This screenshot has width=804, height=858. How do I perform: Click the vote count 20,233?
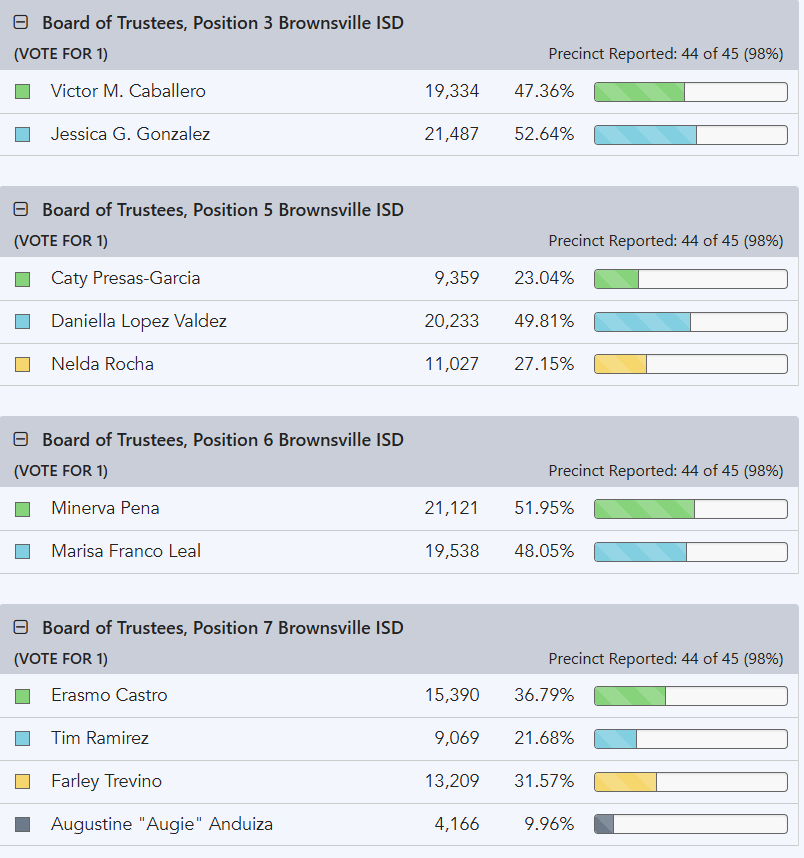(x=452, y=321)
